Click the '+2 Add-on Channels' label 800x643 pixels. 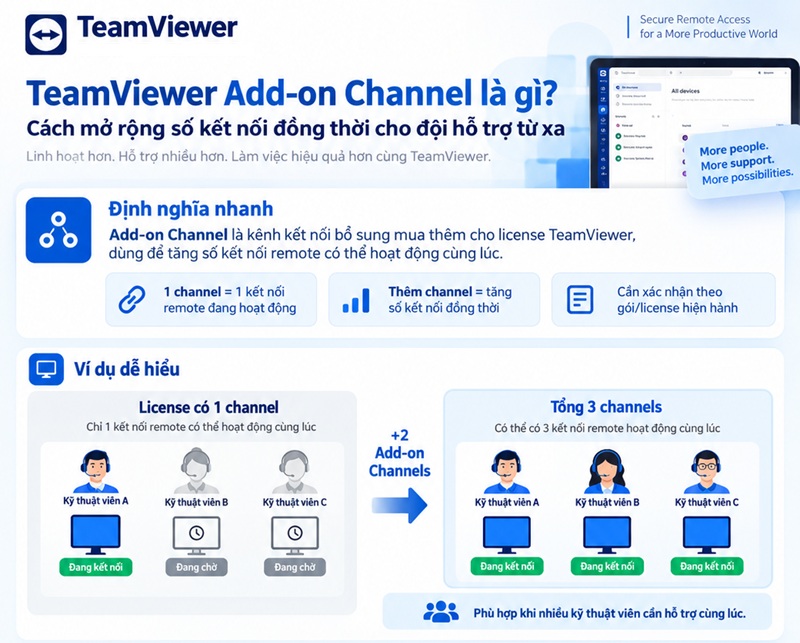click(399, 453)
